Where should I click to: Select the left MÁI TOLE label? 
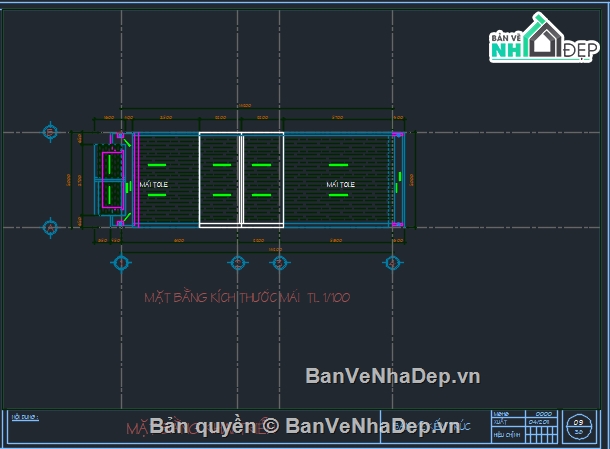coord(154,185)
